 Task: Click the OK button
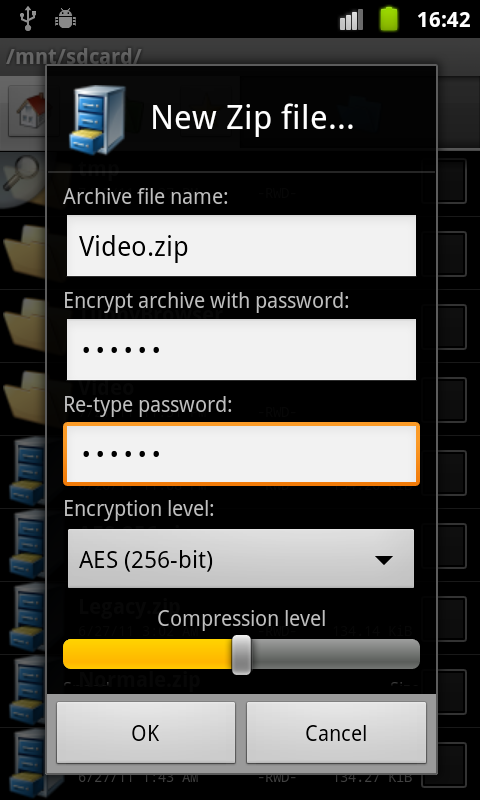[146, 733]
